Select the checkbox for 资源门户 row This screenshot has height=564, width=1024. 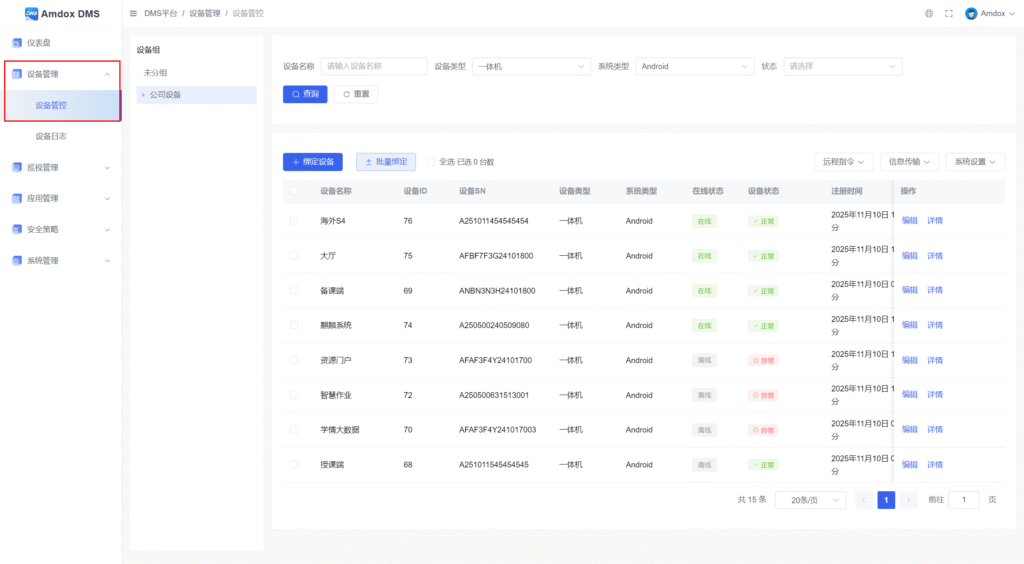[294, 360]
